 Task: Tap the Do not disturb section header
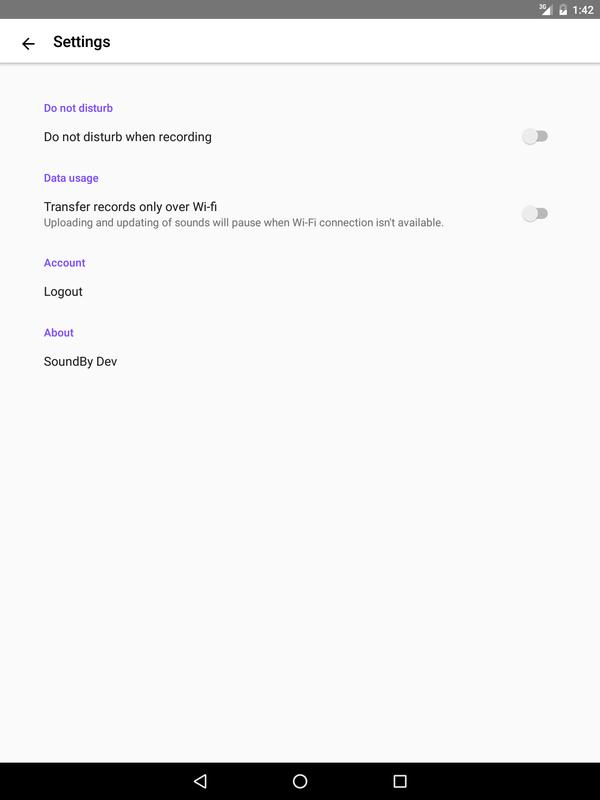click(x=78, y=108)
